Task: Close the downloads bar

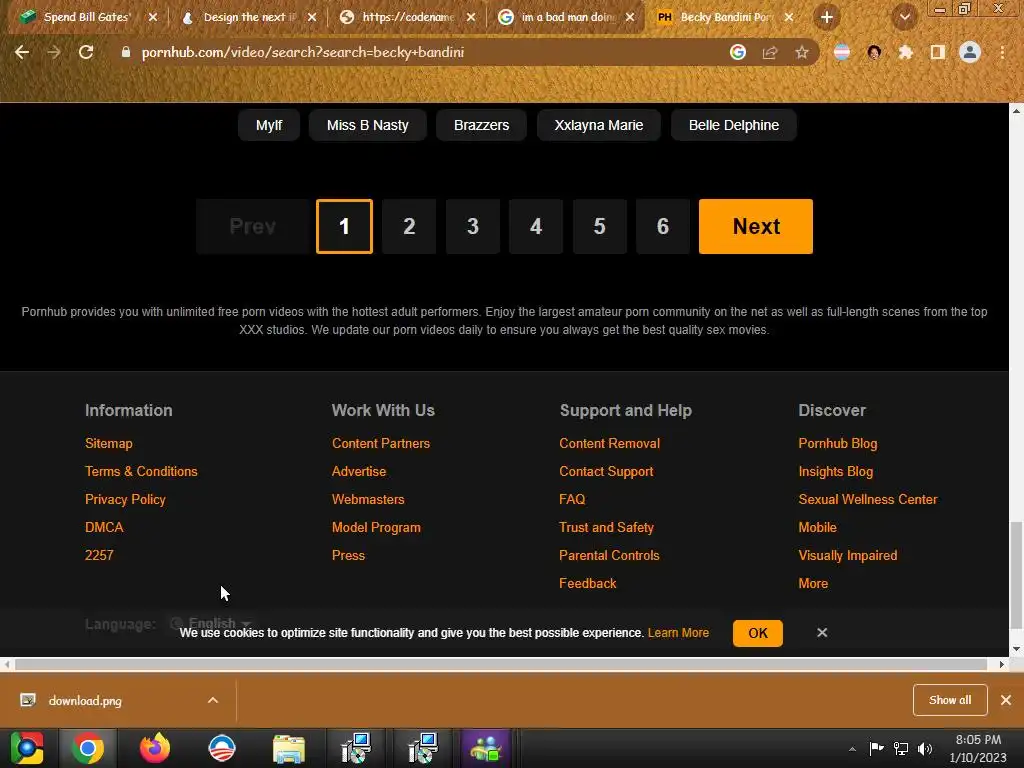Action: pyautogui.click(x=1006, y=700)
